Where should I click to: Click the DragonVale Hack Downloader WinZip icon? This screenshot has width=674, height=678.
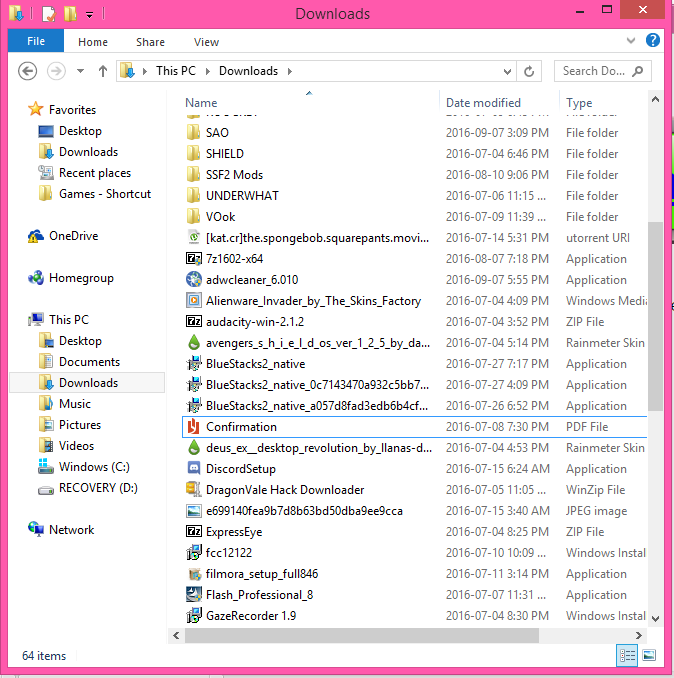click(194, 489)
